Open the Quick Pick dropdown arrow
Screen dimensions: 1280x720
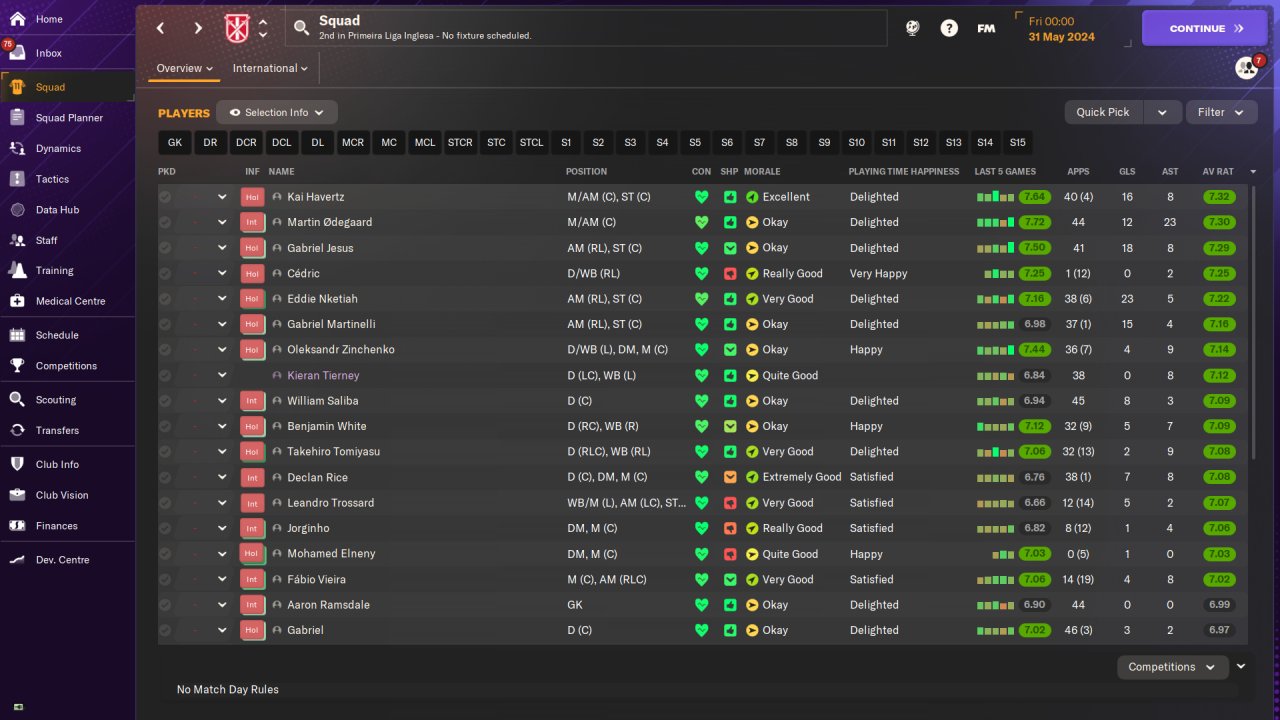pyautogui.click(x=1162, y=113)
